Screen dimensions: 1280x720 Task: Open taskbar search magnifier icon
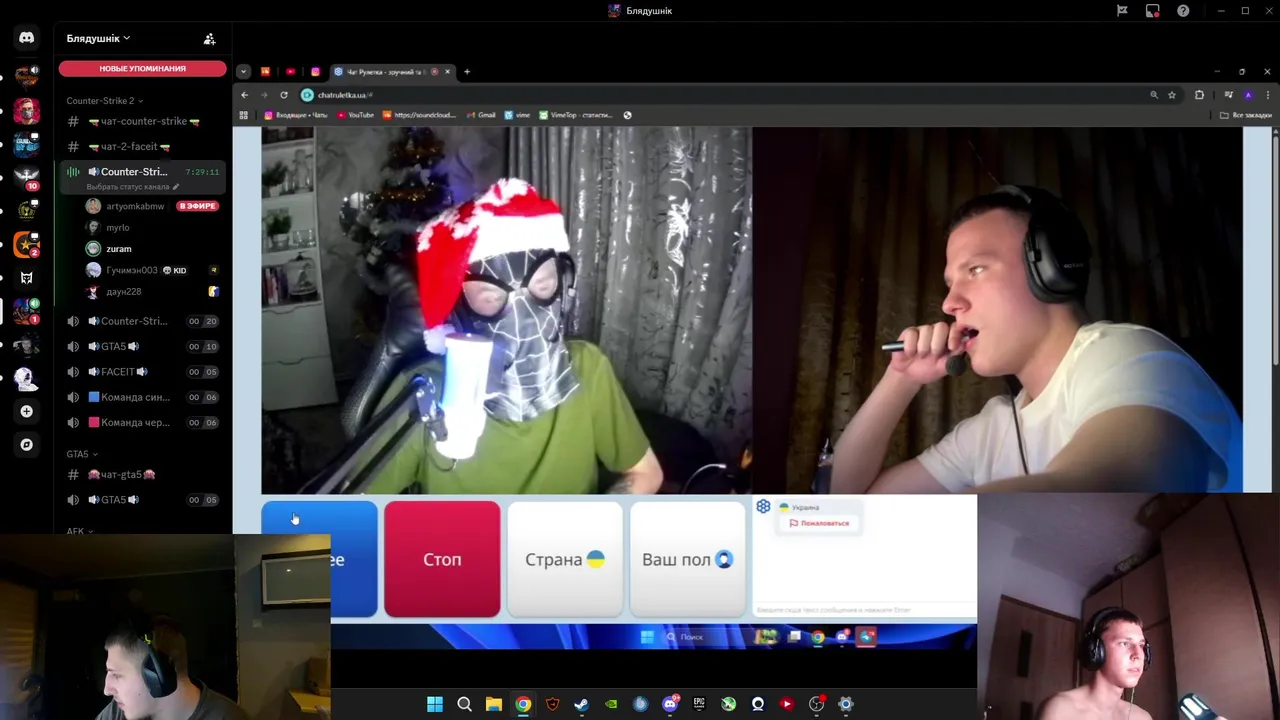pyautogui.click(x=464, y=704)
